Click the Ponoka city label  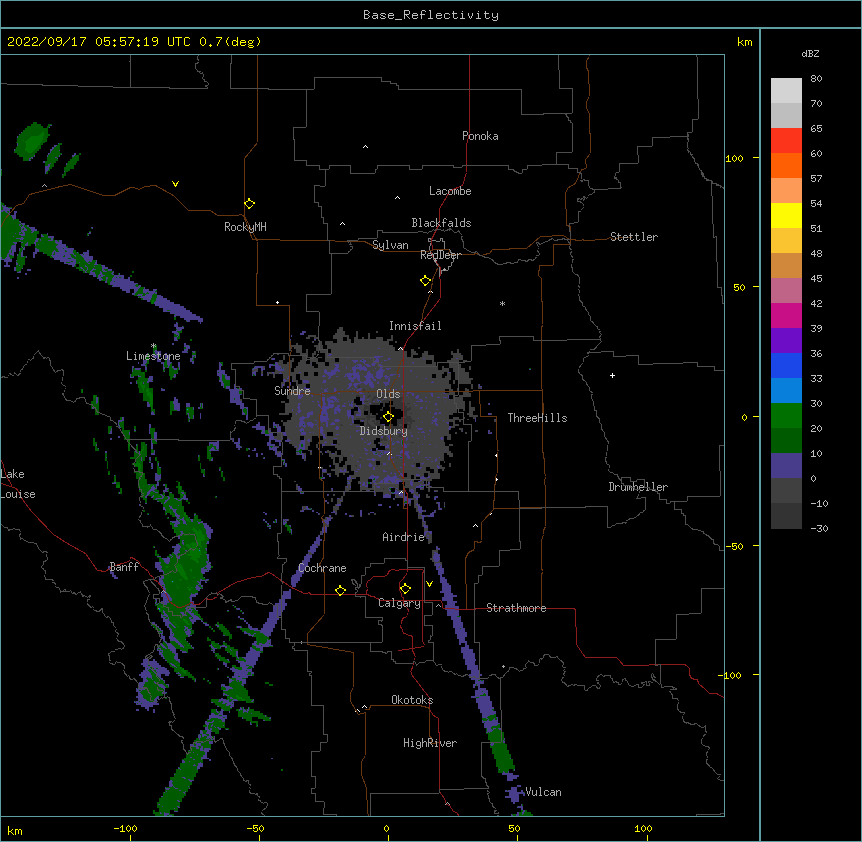click(480, 136)
